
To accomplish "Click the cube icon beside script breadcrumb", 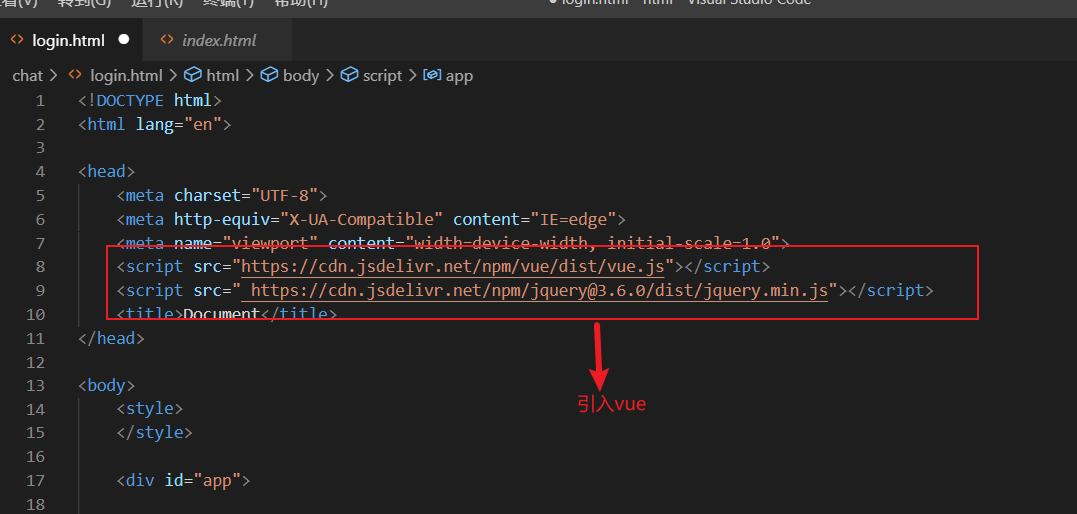I will click(x=350, y=75).
